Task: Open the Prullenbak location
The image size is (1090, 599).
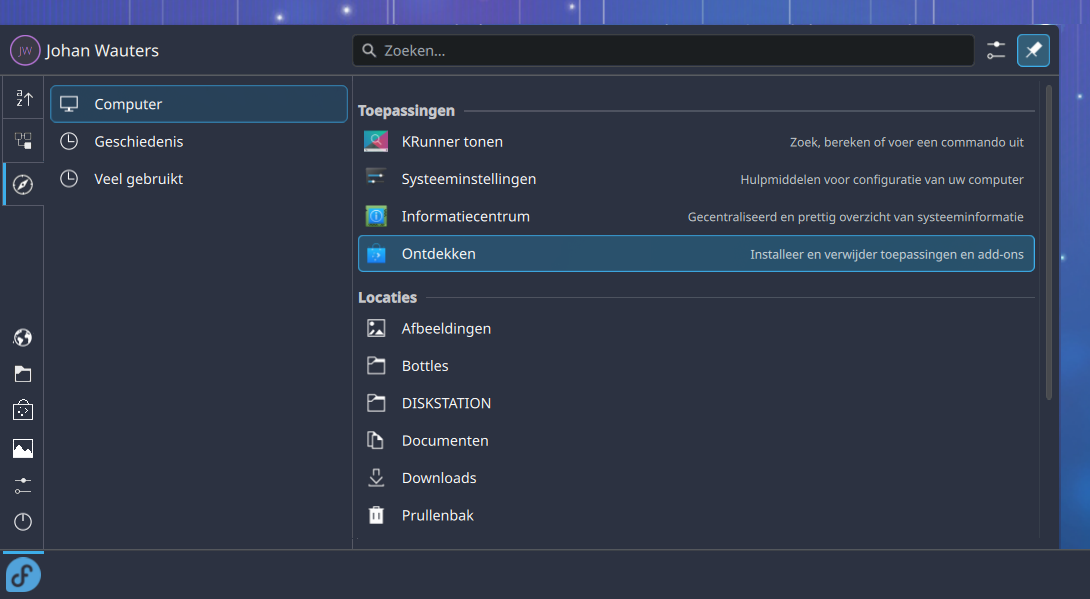Action: coord(437,516)
